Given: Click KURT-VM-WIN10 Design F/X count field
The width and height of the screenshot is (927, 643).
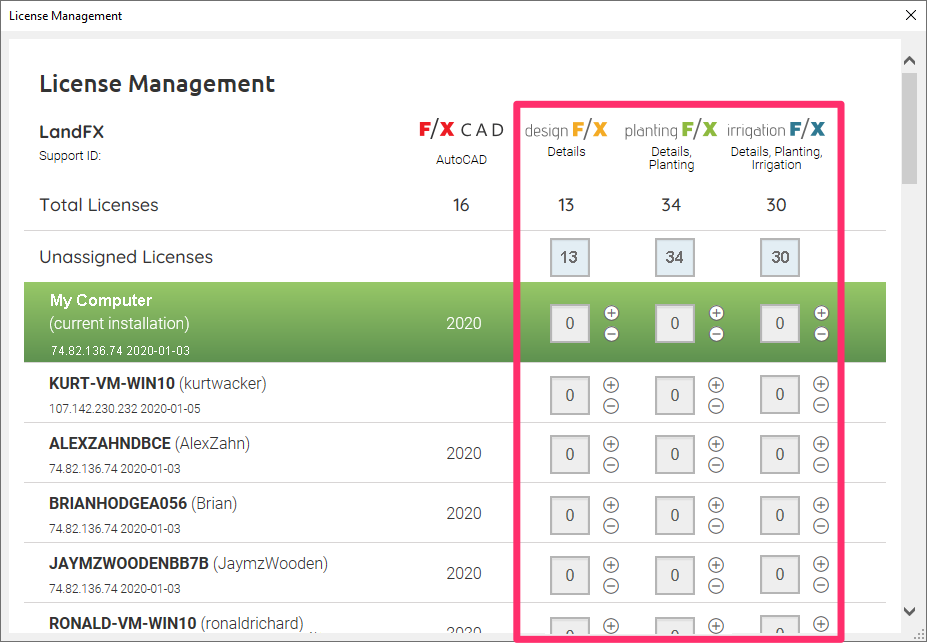Looking at the screenshot, I should pos(570,395).
